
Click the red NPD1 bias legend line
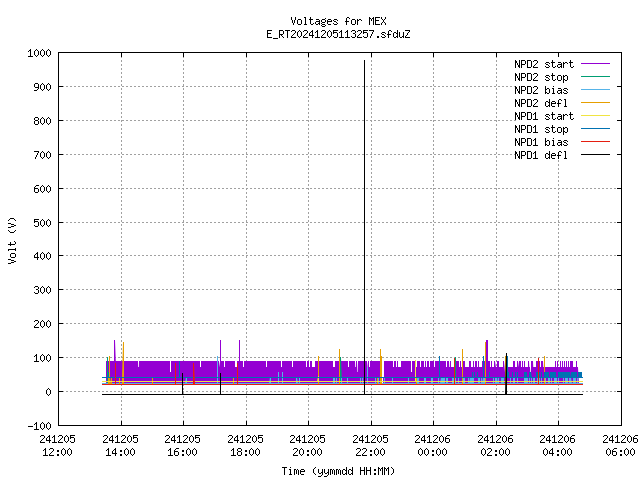pos(595,142)
